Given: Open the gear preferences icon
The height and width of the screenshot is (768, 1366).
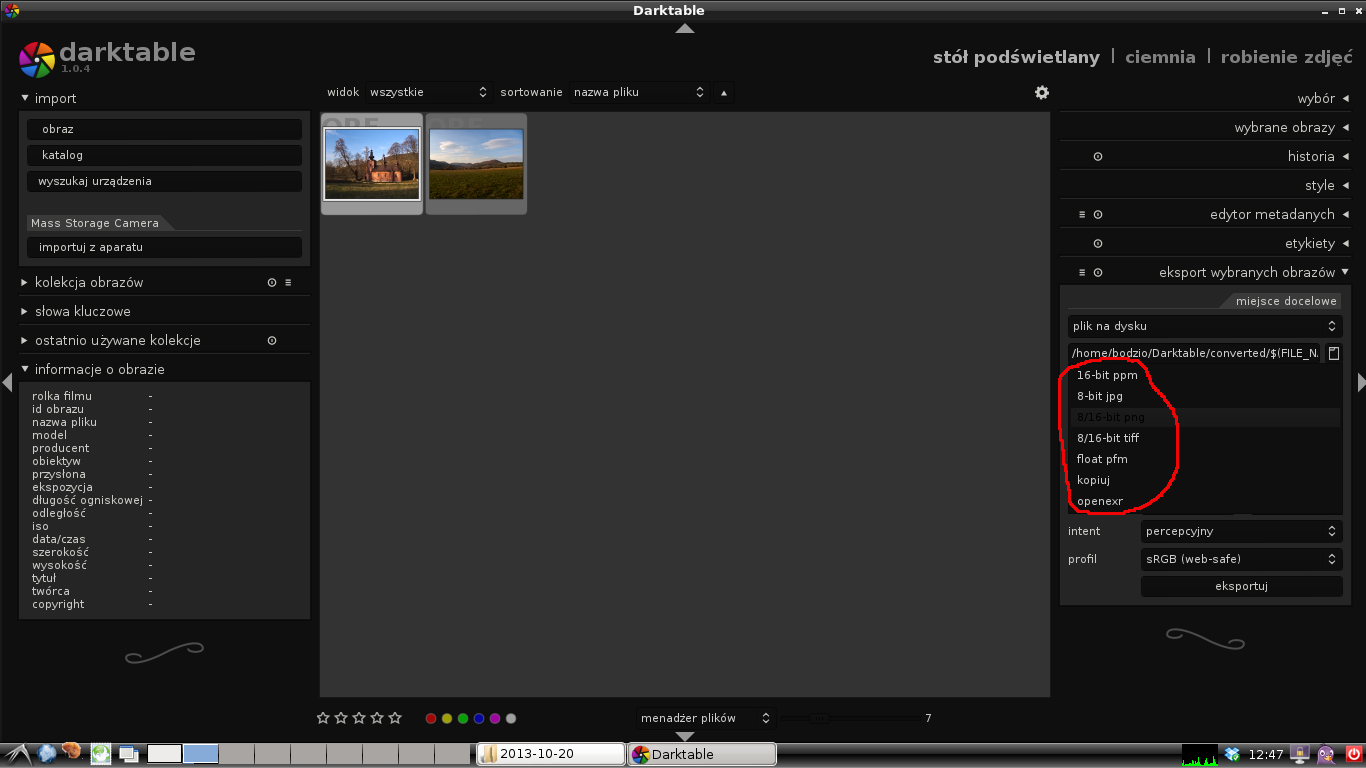Looking at the screenshot, I should [x=1042, y=92].
